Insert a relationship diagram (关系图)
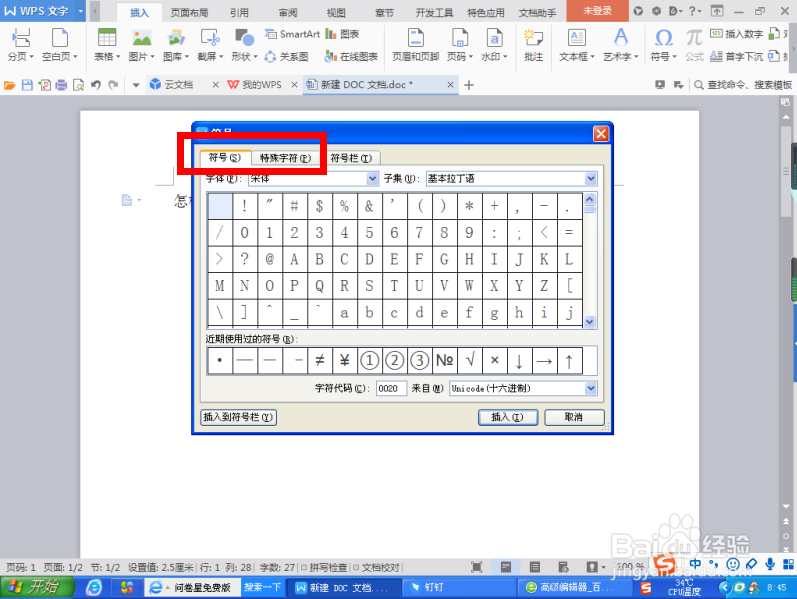The image size is (797, 599). click(x=287, y=56)
